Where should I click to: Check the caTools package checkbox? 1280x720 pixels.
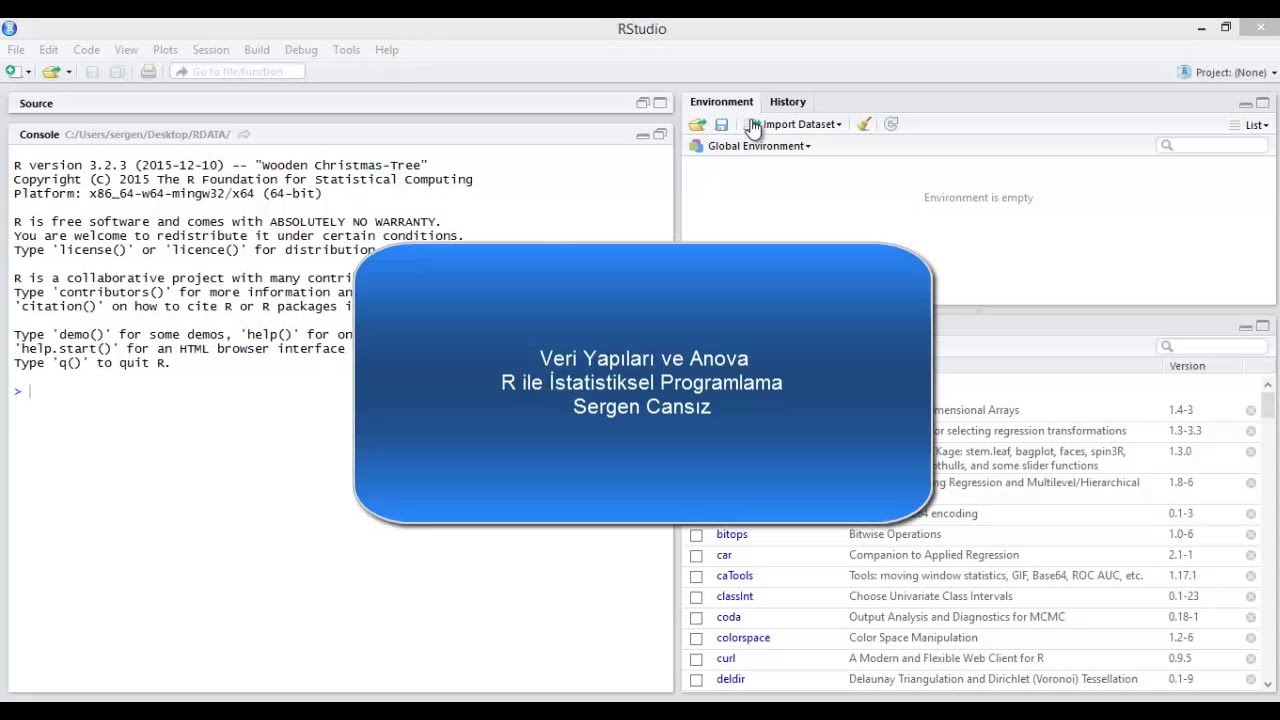click(x=696, y=576)
